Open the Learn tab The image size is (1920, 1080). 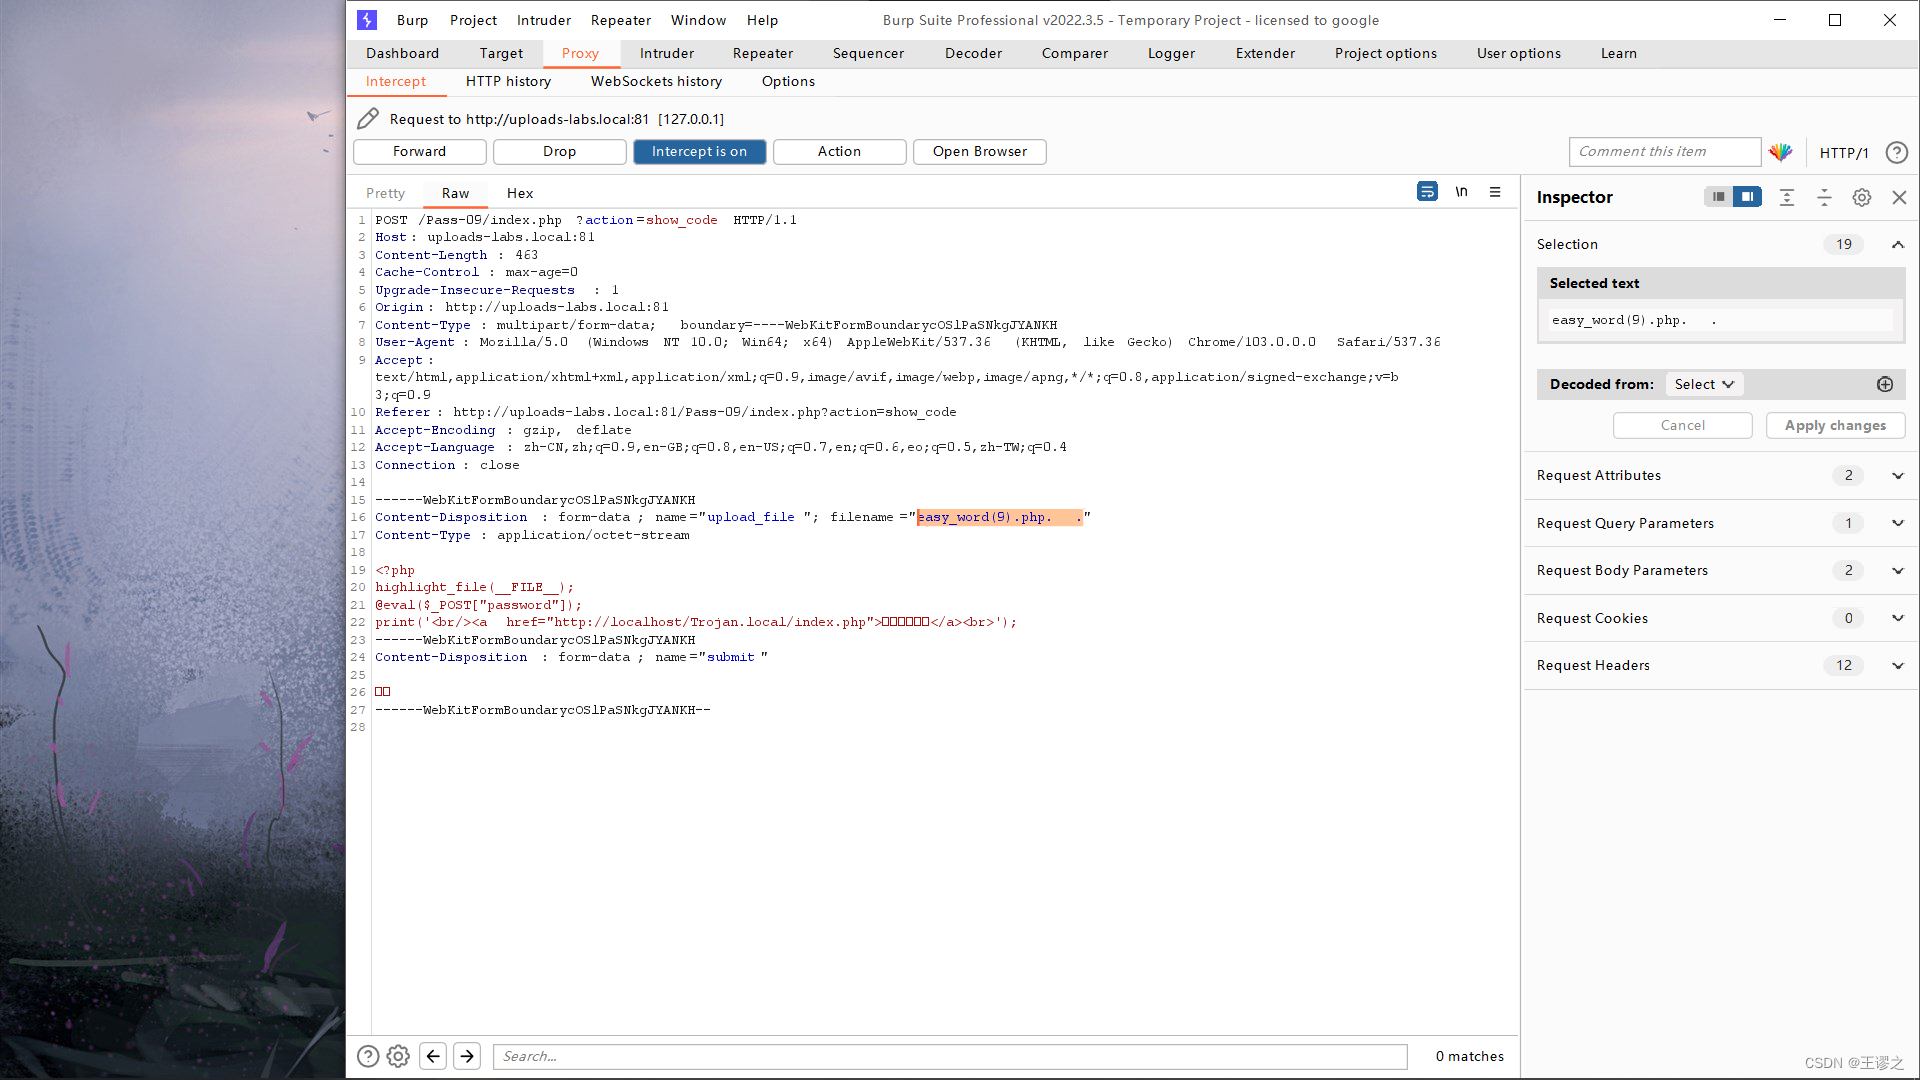[x=1618, y=53]
